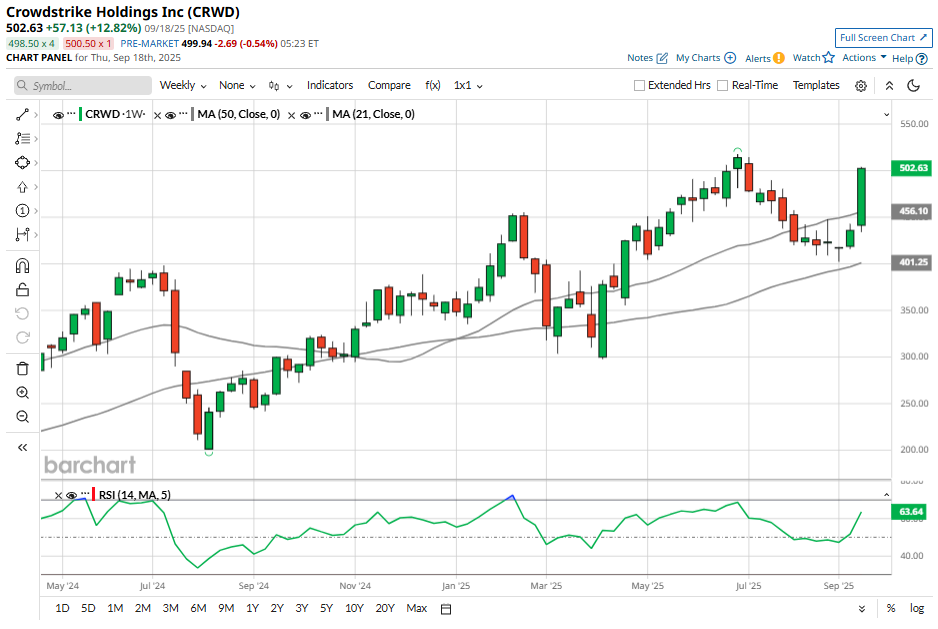Select the numbered circle annotation tool
This screenshot has height=629, width=938.
(22, 211)
